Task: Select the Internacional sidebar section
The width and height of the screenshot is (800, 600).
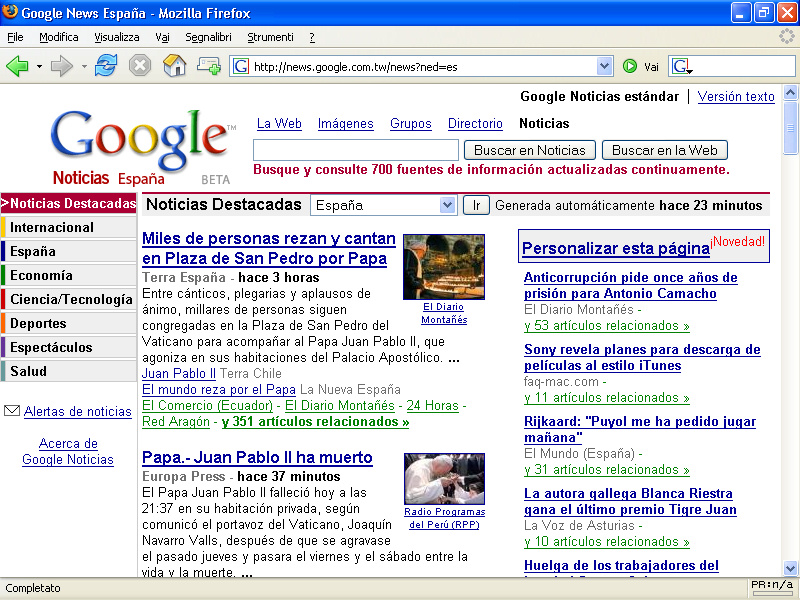Action: tap(68, 227)
